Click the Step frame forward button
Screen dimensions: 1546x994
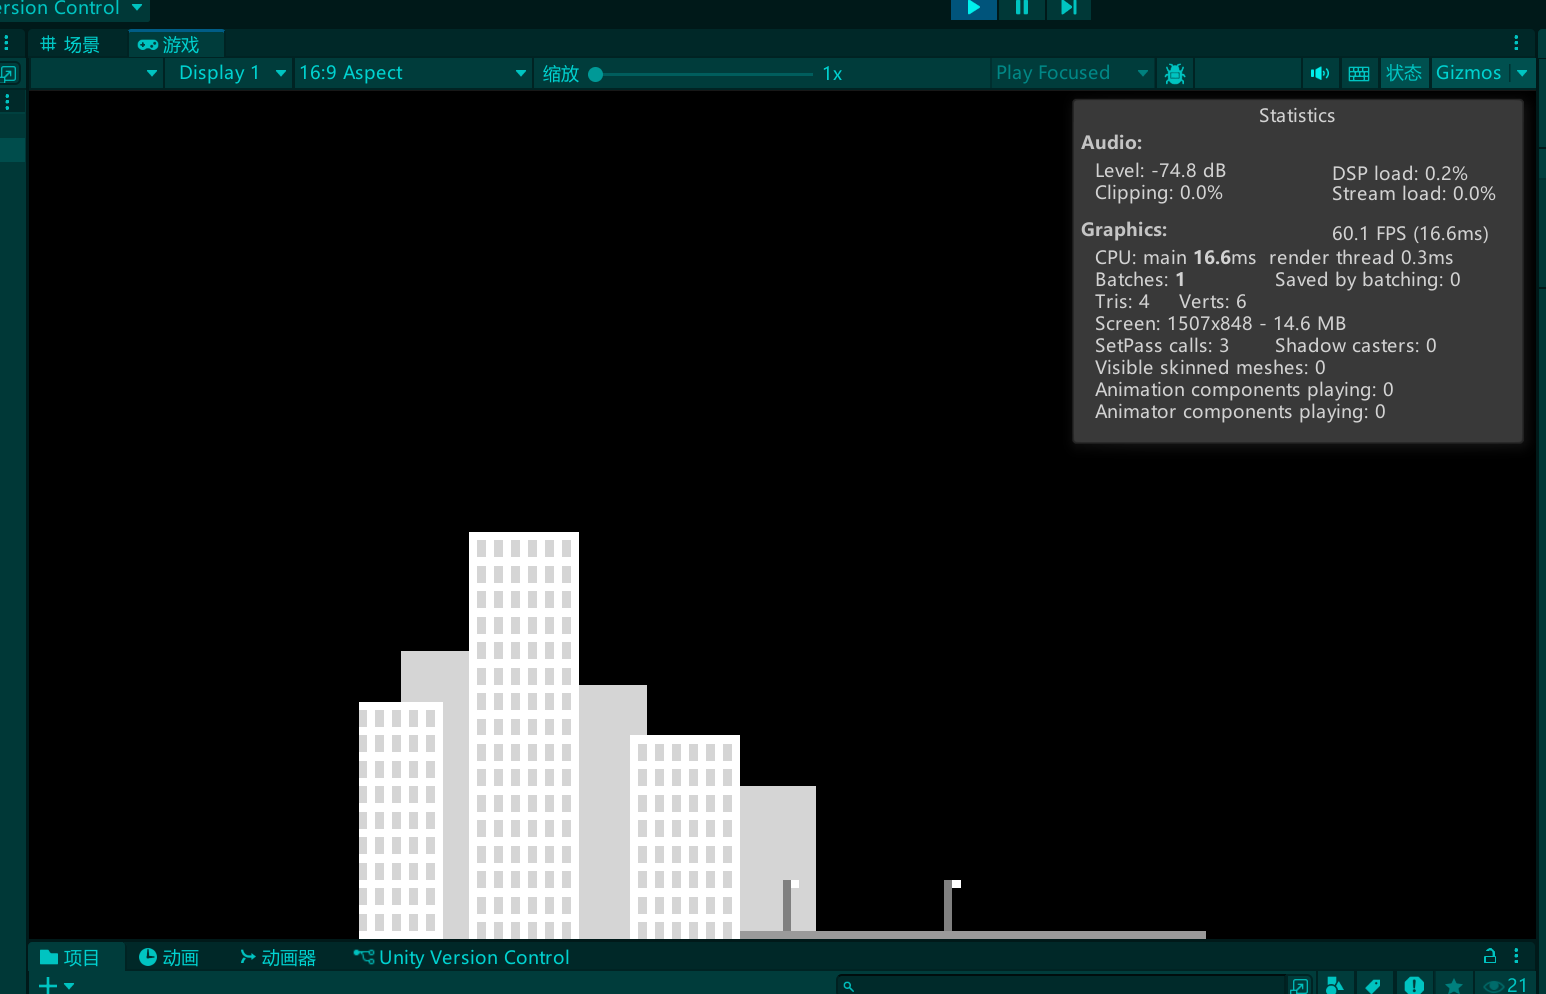1068,8
